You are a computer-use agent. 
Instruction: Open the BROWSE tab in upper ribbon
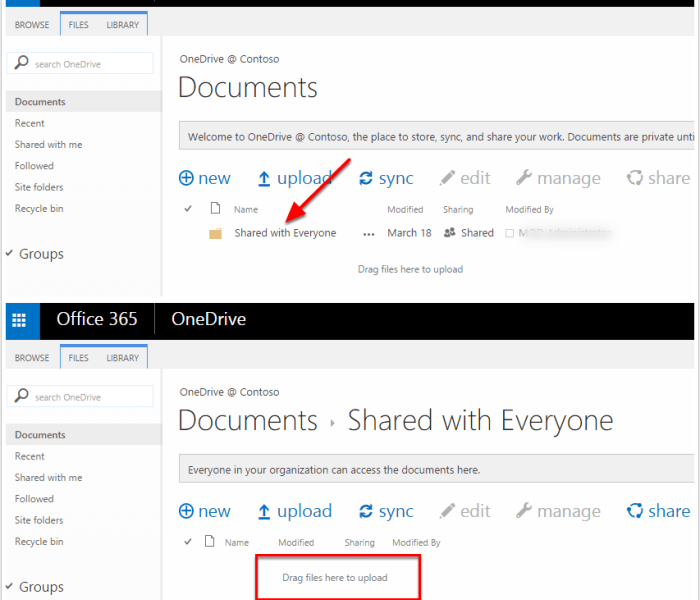[32, 25]
